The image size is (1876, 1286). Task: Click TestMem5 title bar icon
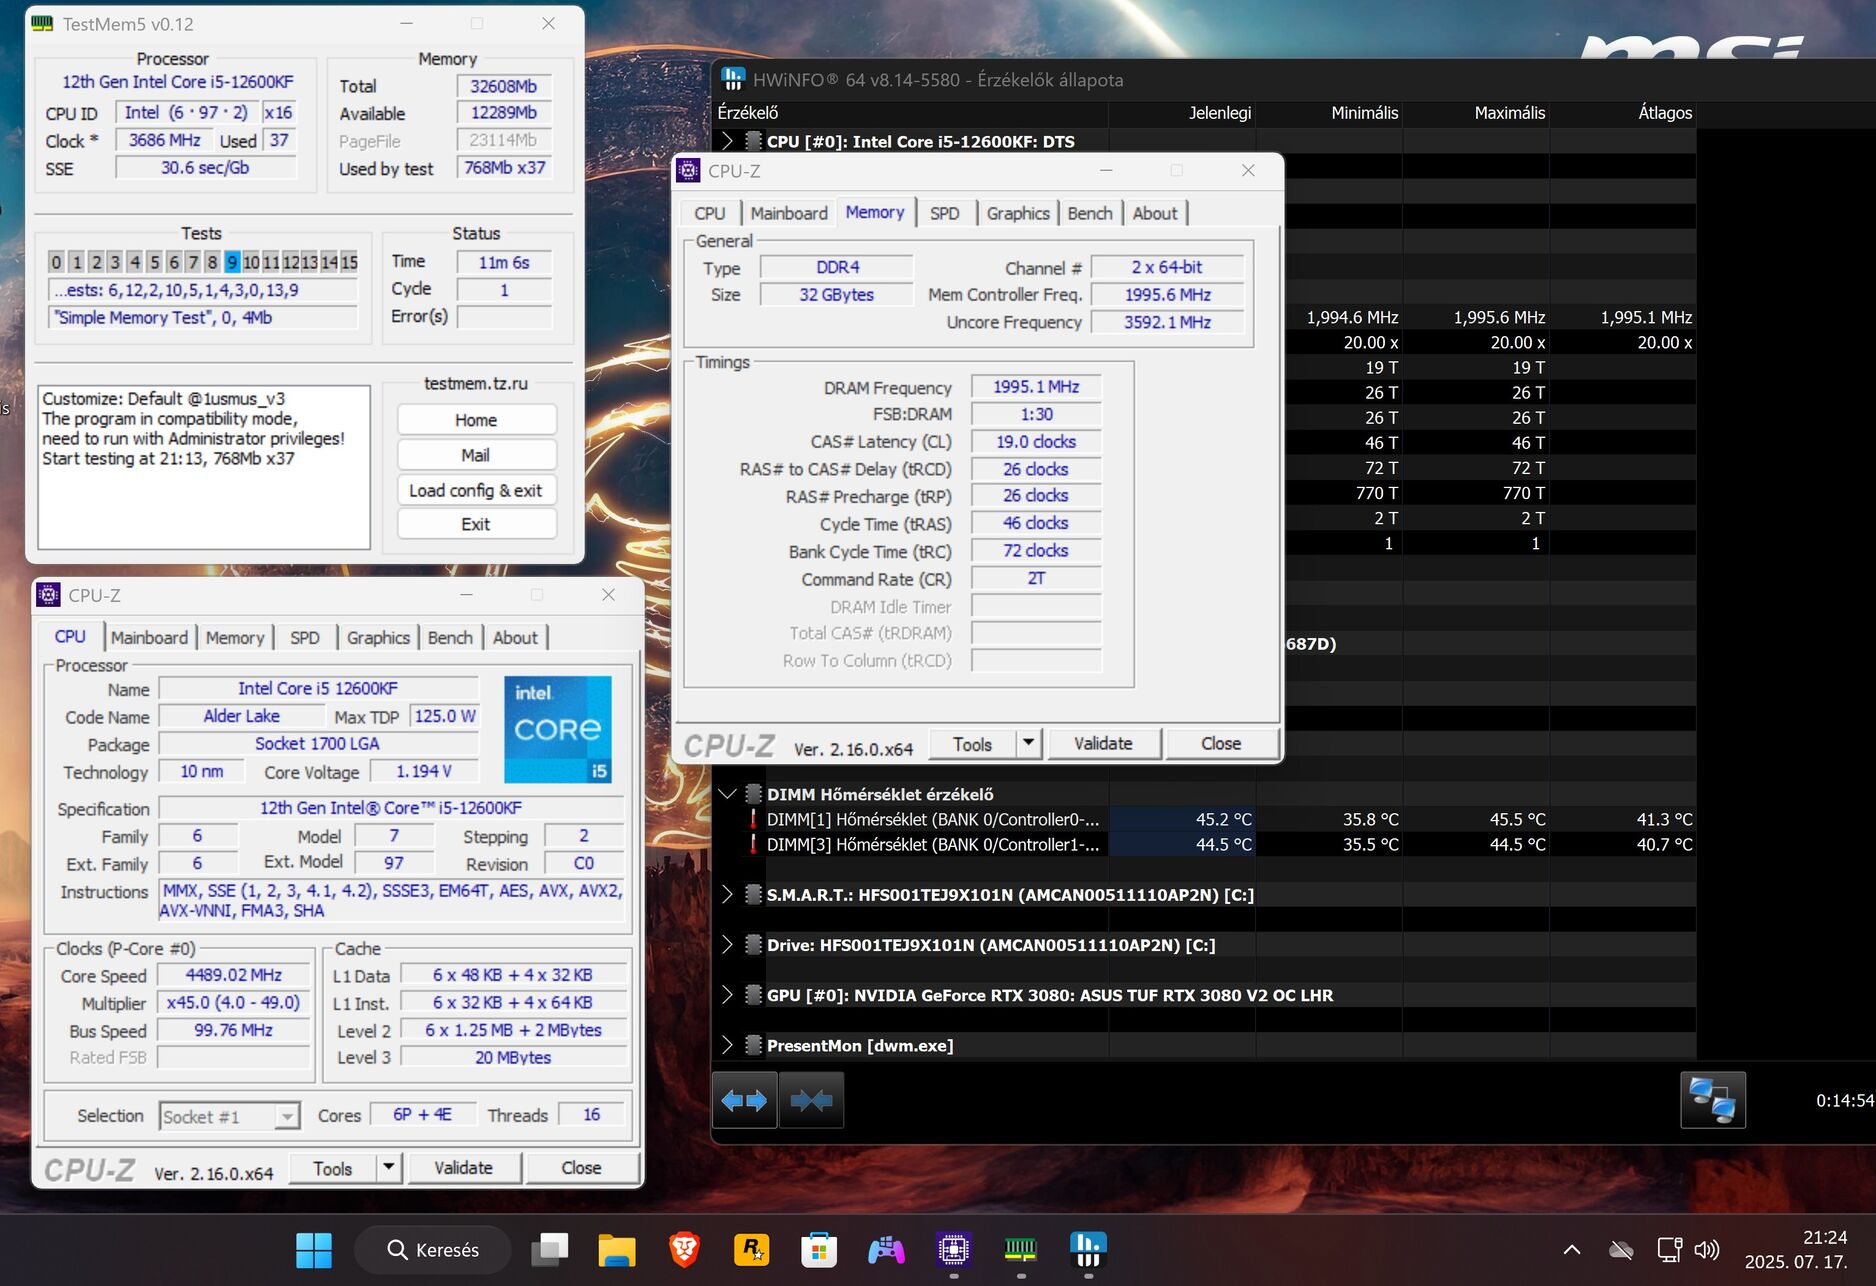tap(43, 24)
